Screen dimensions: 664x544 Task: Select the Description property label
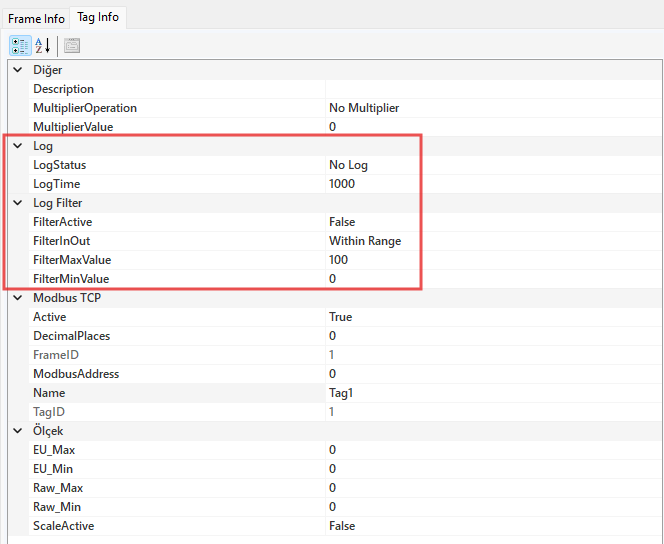[64, 89]
